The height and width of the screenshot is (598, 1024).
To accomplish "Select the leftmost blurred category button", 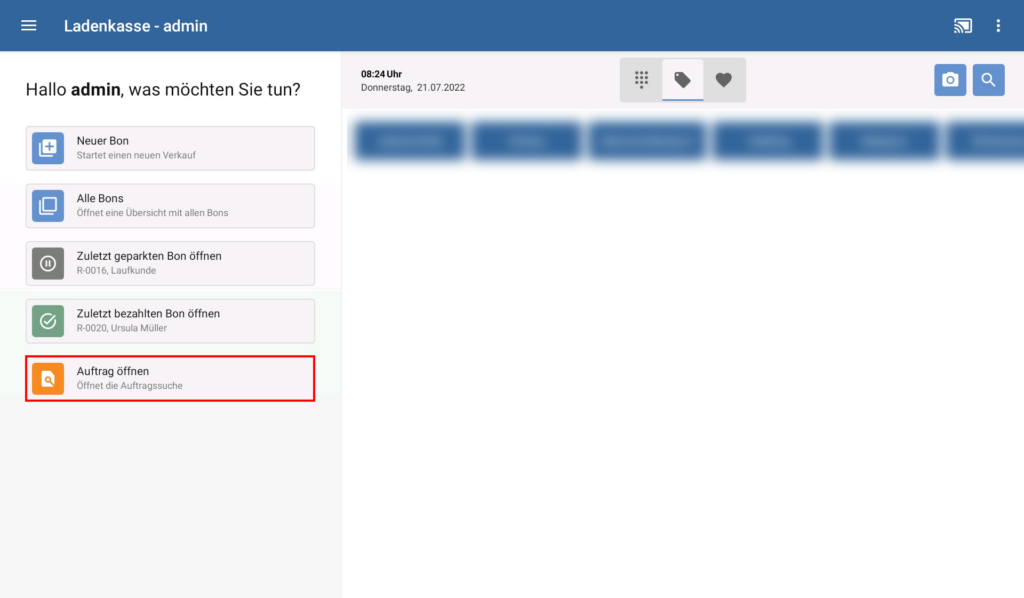I will click(410, 141).
